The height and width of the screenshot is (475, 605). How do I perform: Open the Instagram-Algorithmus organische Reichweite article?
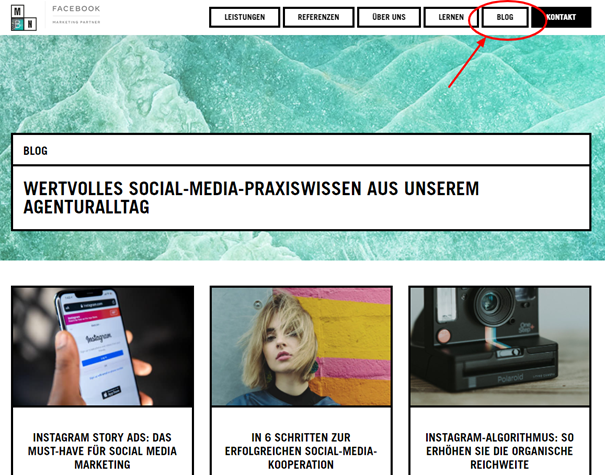(x=500, y=451)
